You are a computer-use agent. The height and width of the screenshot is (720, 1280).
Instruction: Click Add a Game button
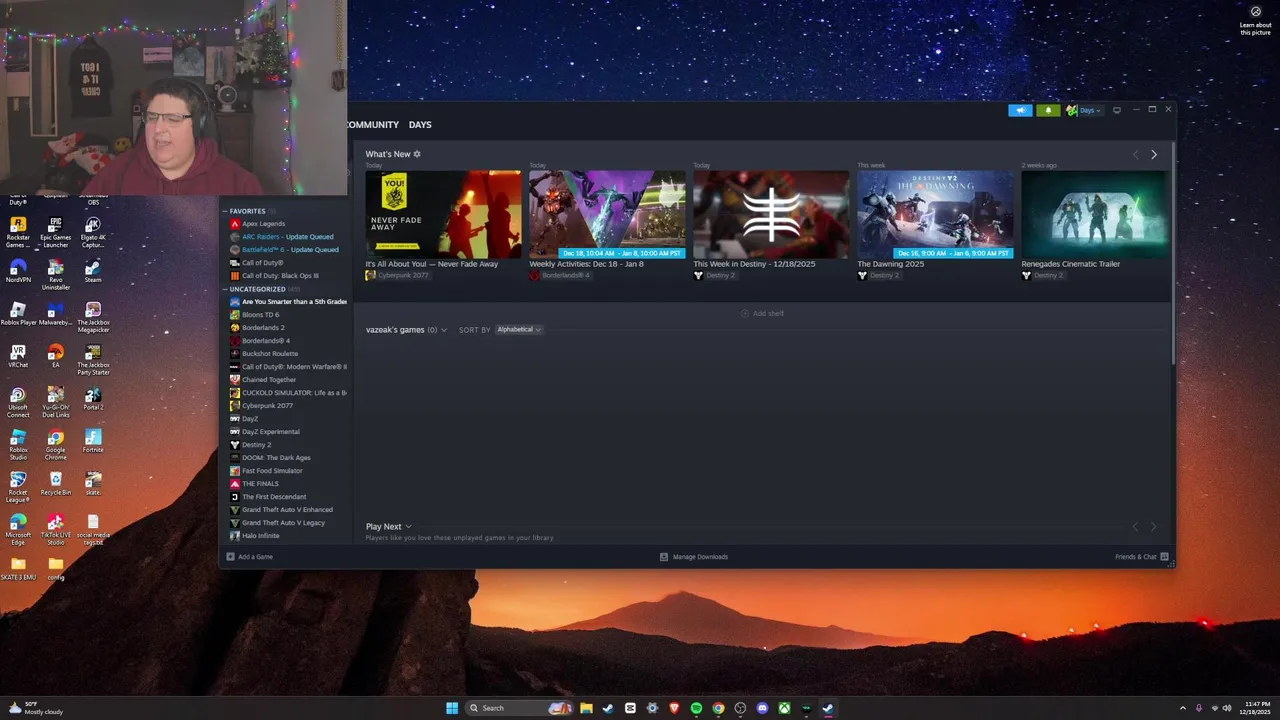pyautogui.click(x=250, y=557)
